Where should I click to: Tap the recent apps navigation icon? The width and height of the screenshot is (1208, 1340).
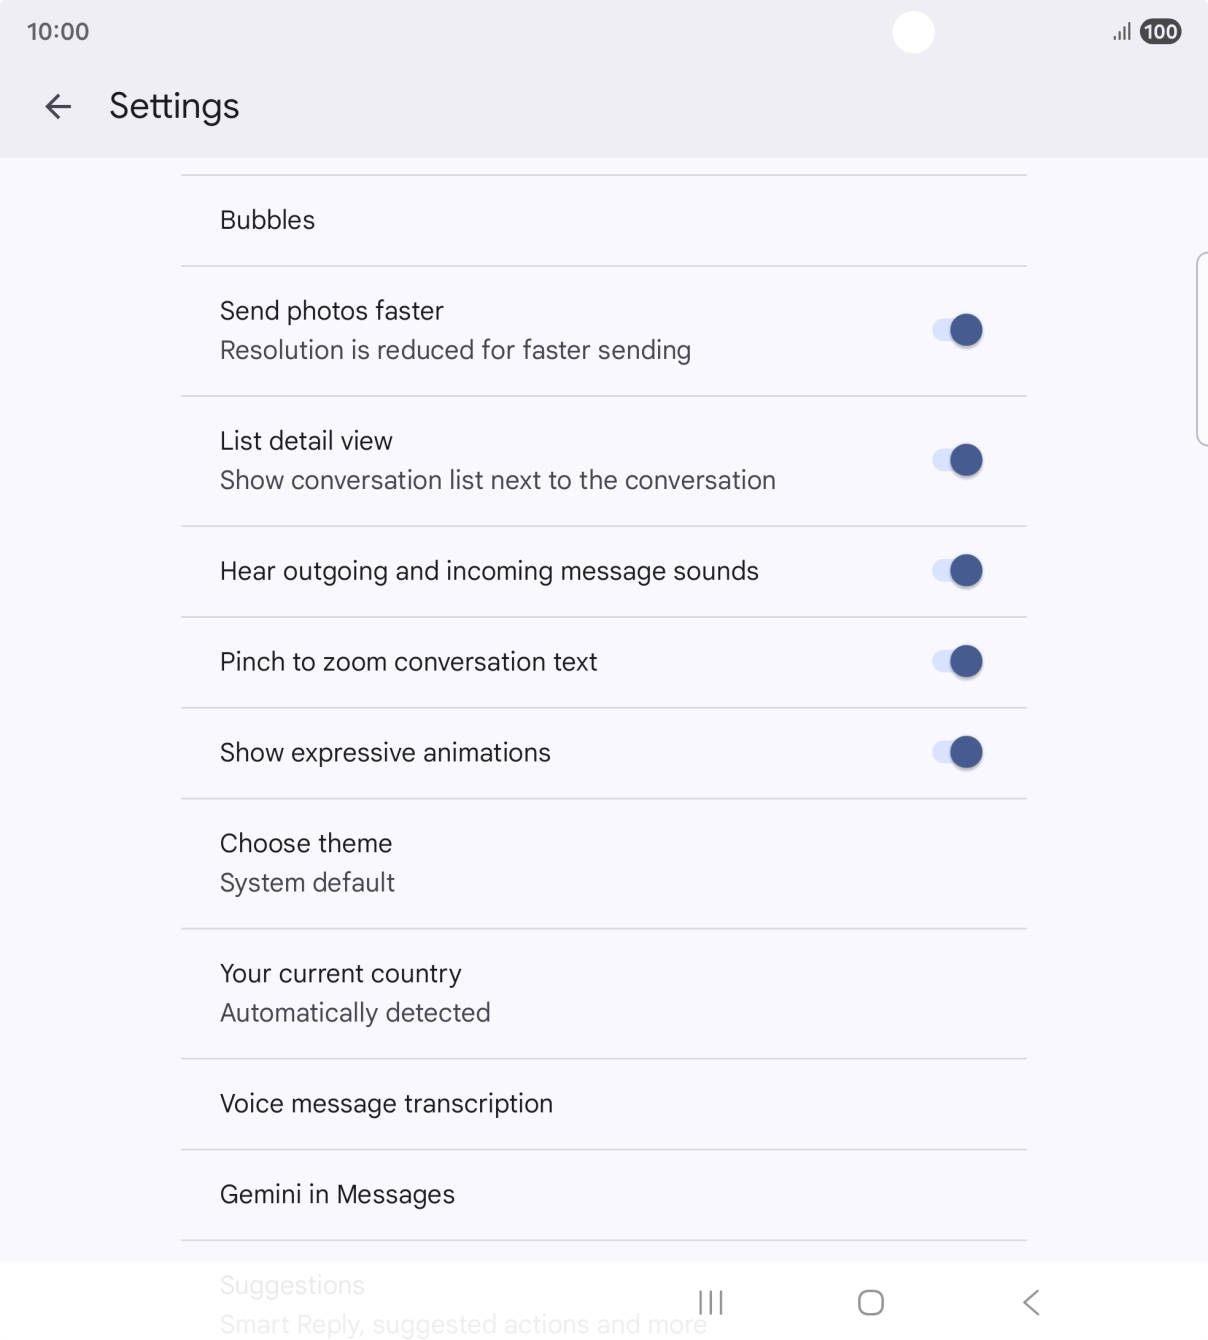710,1302
